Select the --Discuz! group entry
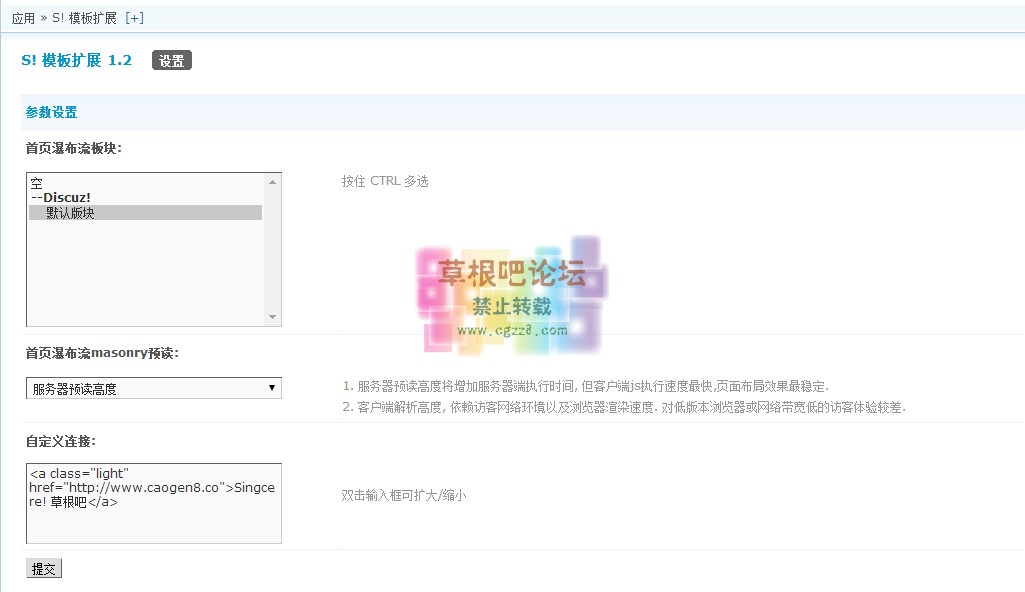The height and width of the screenshot is (592, 1025). [60, 197]
